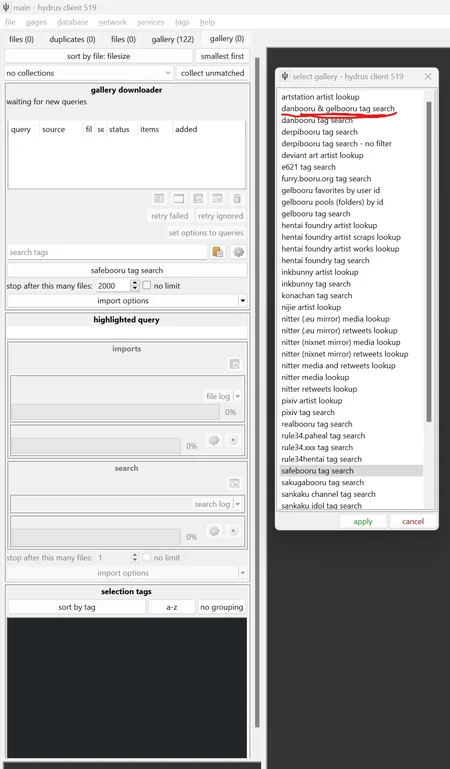Toggle the greyed no limit checkbox near bottom
The height and width of the screenshot is (769, 450).
147,557
